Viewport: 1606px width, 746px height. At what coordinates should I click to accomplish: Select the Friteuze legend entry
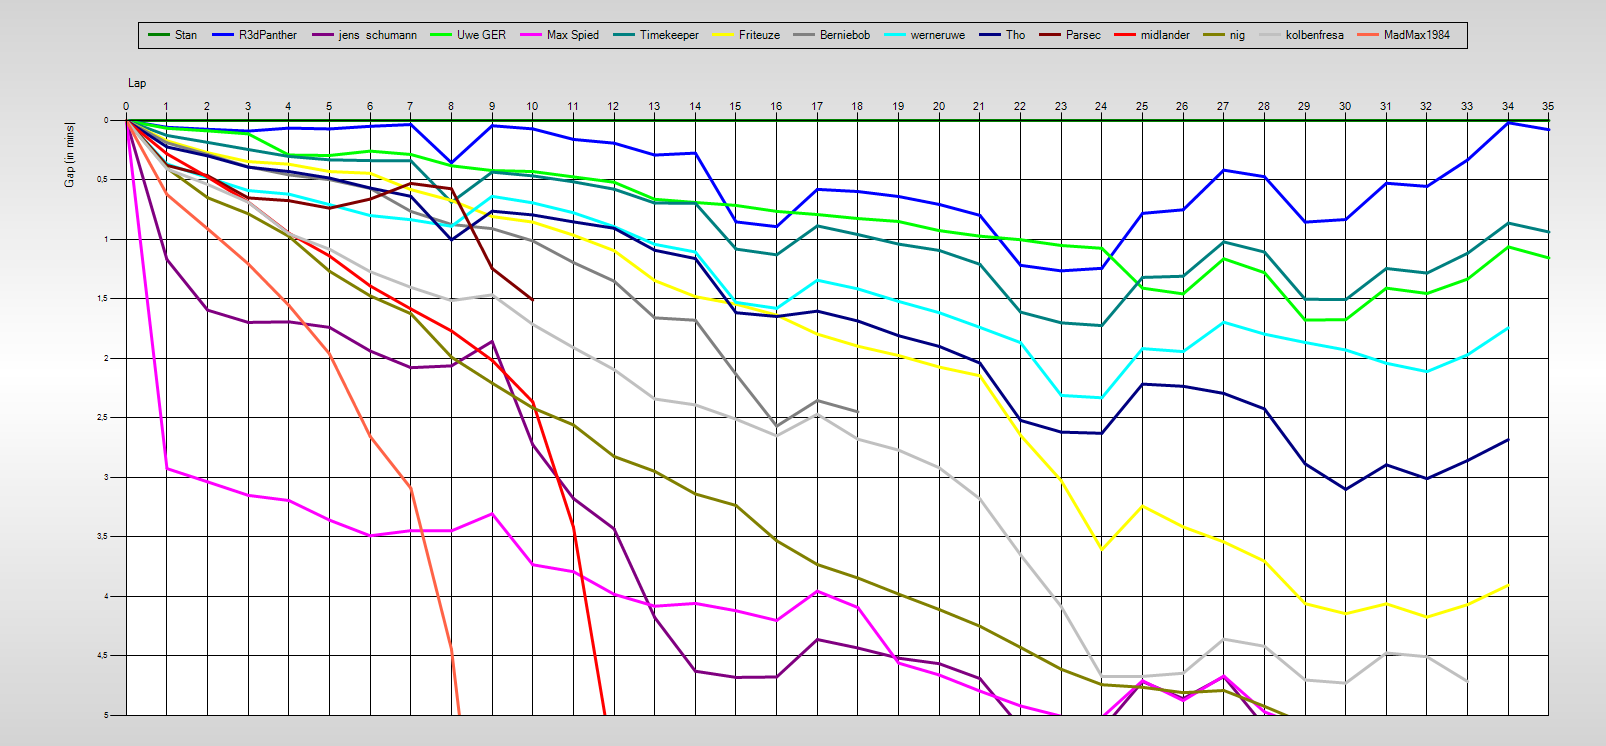point(745,35)
